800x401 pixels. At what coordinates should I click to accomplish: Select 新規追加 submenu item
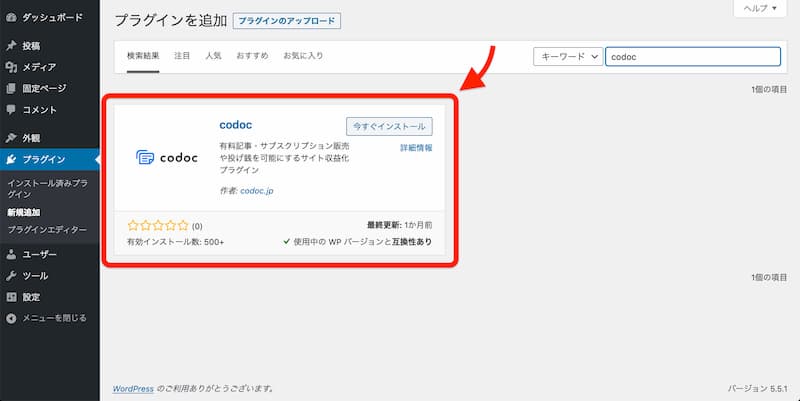tap(23, 212)
